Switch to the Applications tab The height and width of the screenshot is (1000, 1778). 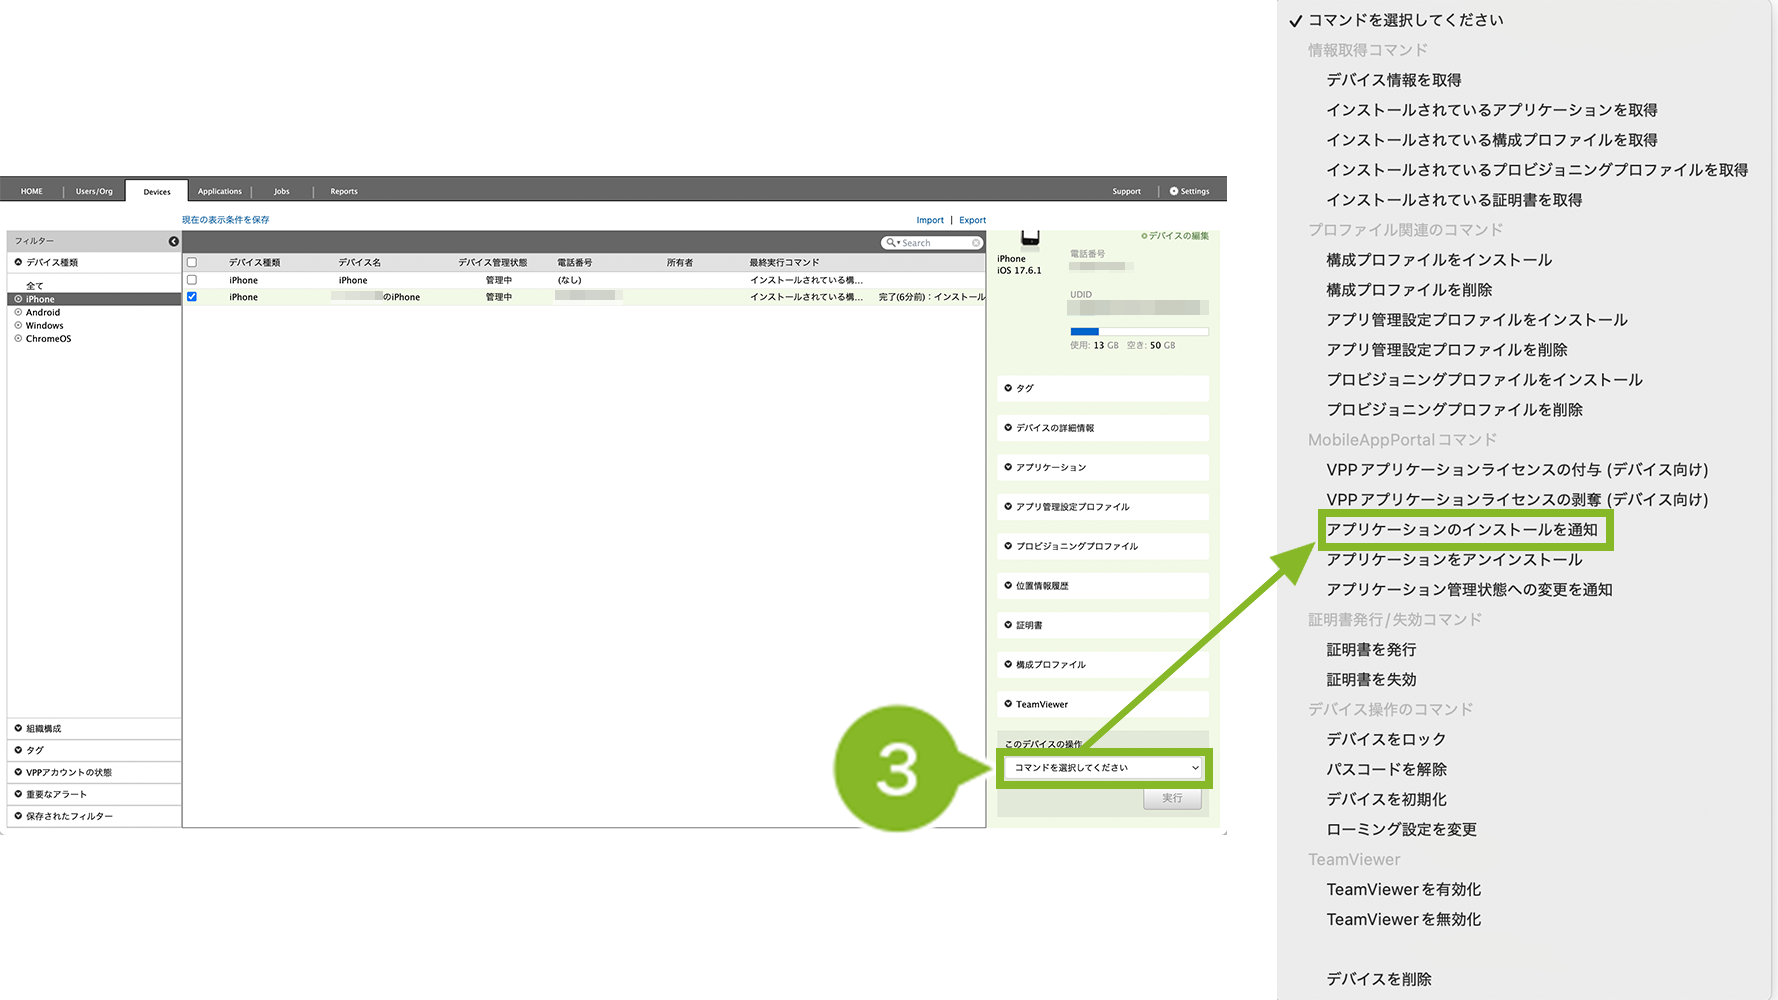click(x=219, y=191)
